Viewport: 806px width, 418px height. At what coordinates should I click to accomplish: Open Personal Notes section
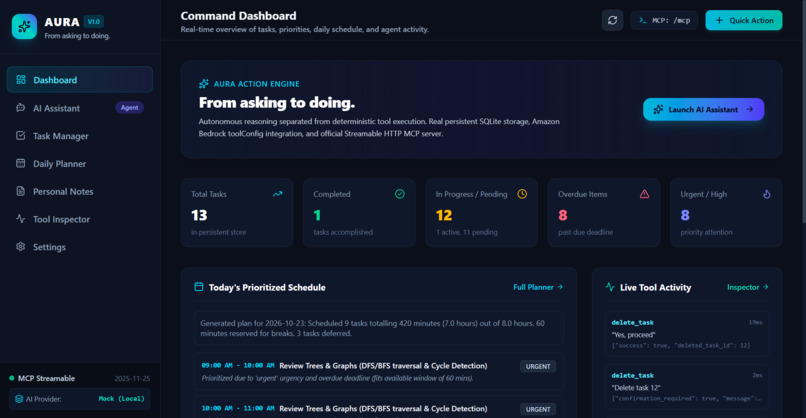coord(80,191)
